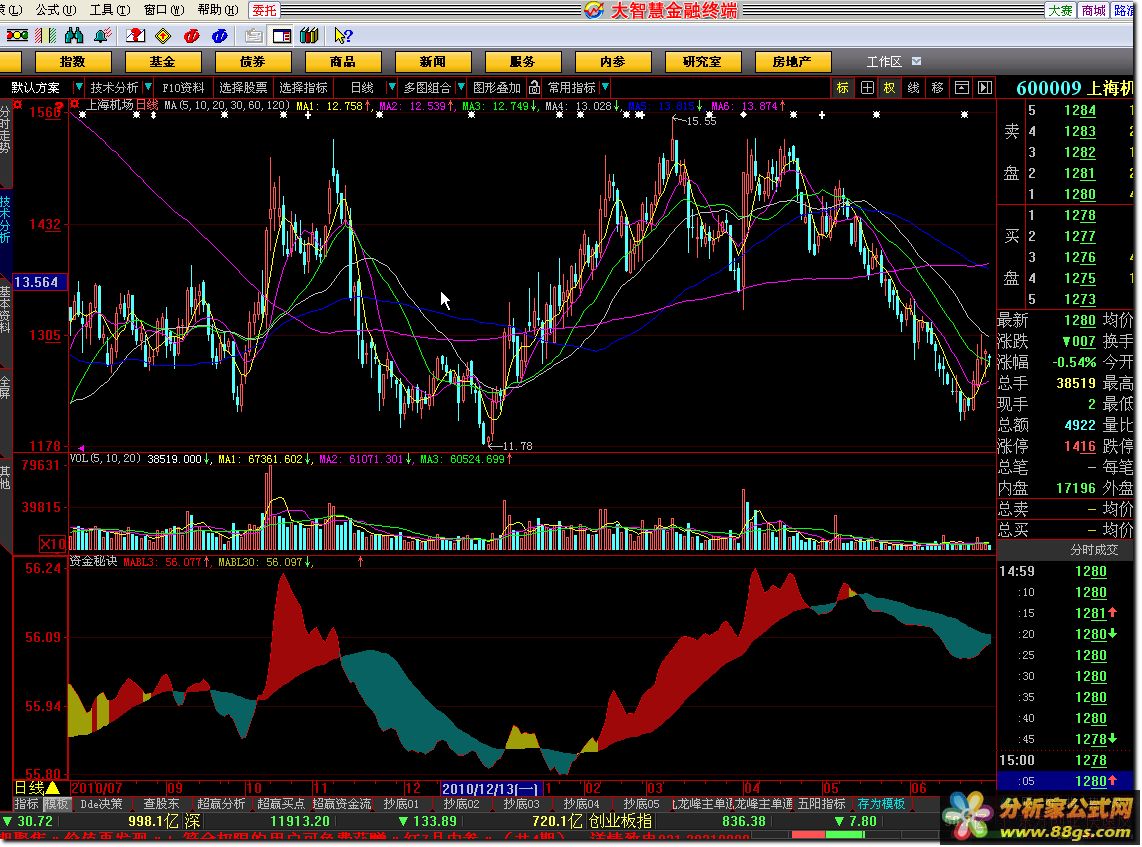Click the 大赛 link at top right
1142x847 pixels.
click(x=1060, y=10)
